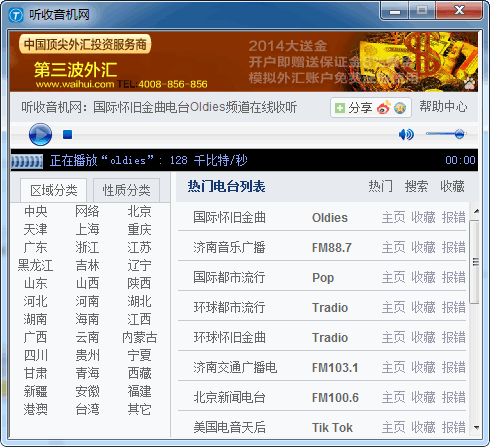Switch to the 区域分类 tab
The image size is (490, 447).
point(54,190)
